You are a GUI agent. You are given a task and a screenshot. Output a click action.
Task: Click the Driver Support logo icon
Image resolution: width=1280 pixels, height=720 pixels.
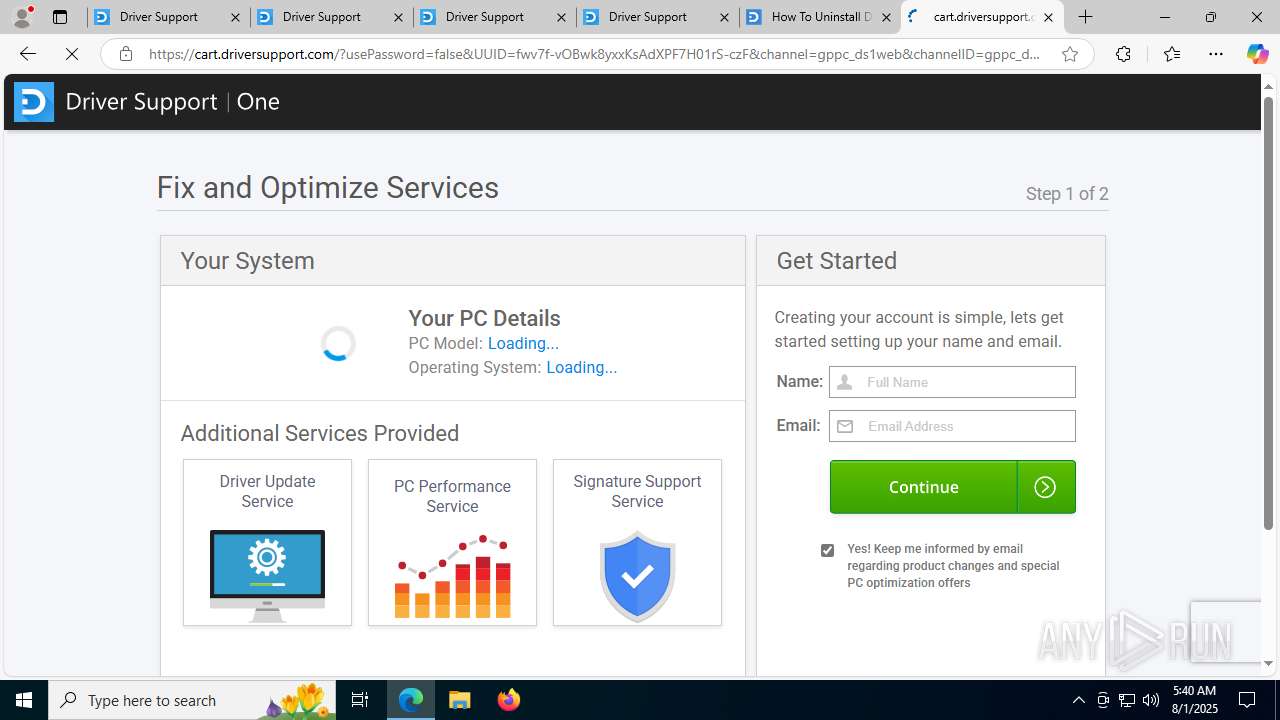coord(33,101)
